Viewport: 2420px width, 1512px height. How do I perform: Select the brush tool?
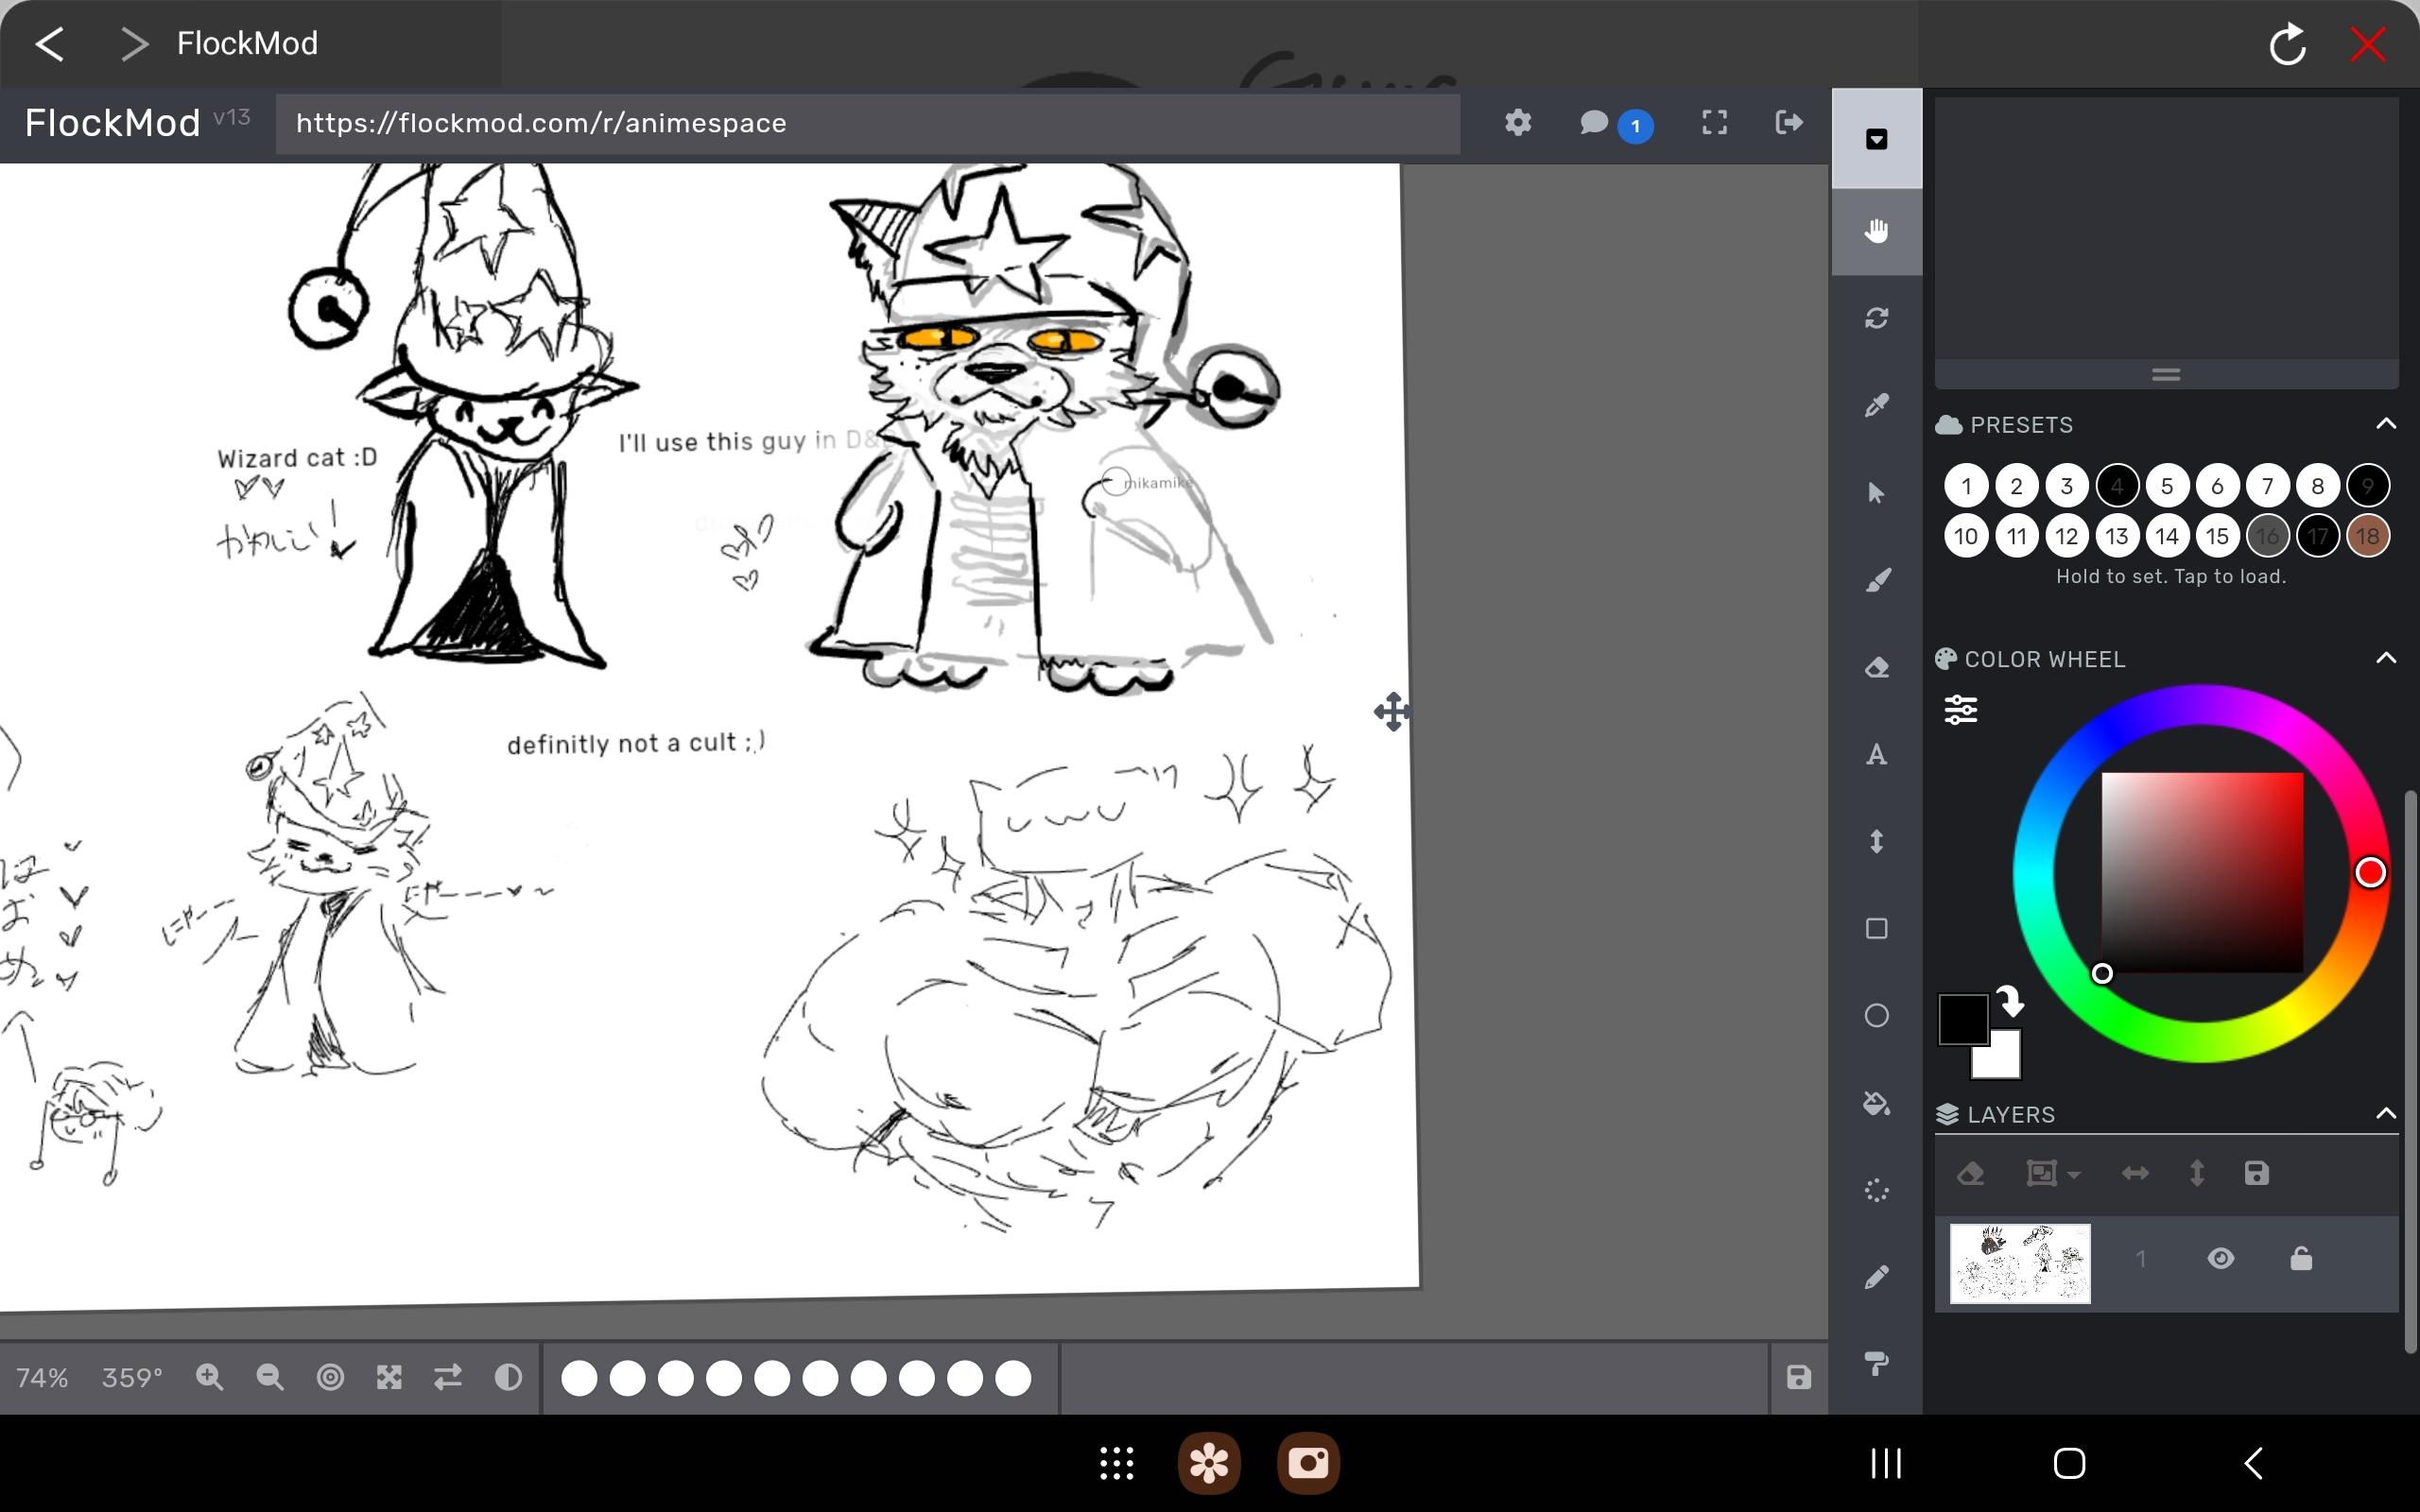(x=1876, y=580)
